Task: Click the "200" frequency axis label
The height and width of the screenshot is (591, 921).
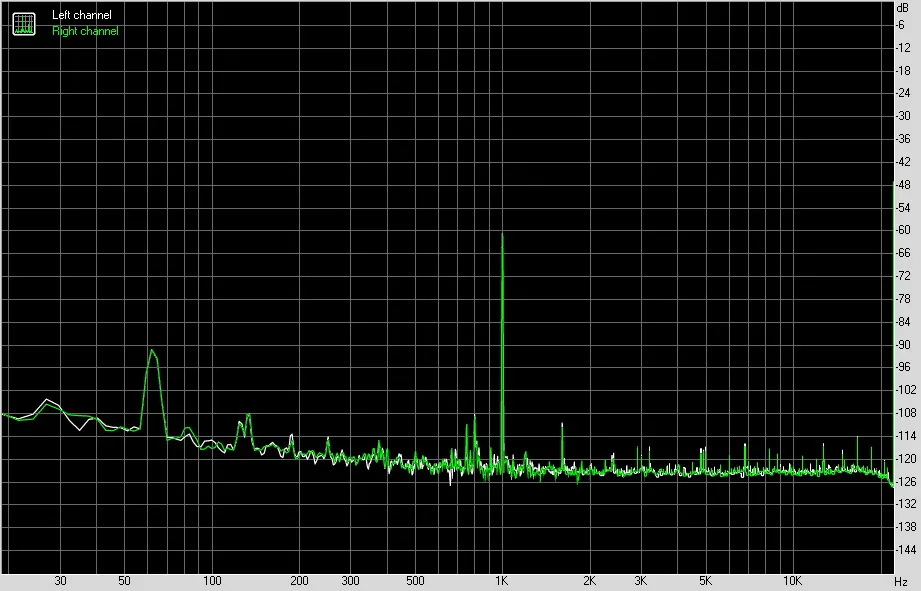Action: [299, 581]
